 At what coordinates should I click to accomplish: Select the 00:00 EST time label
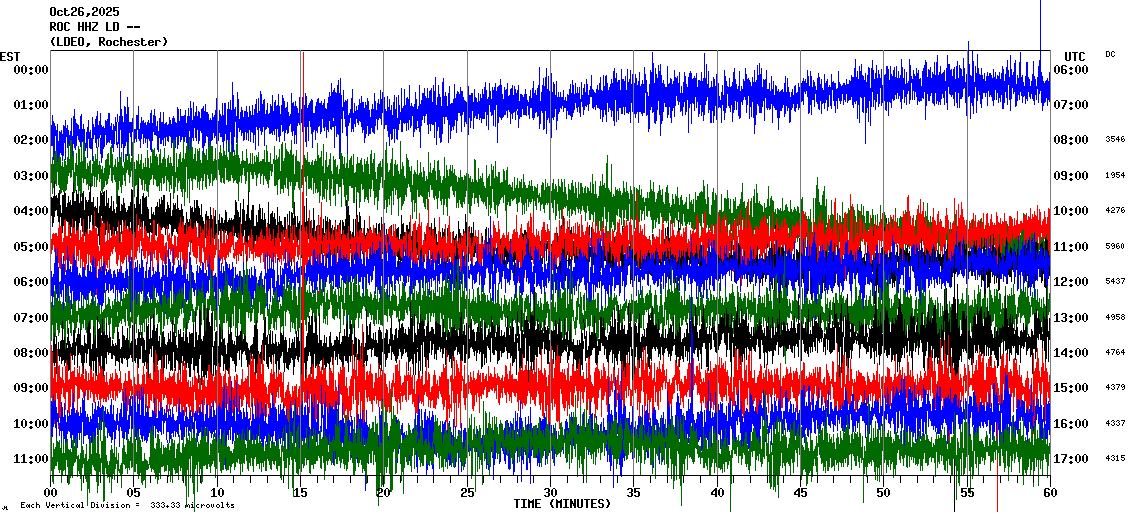30,69
